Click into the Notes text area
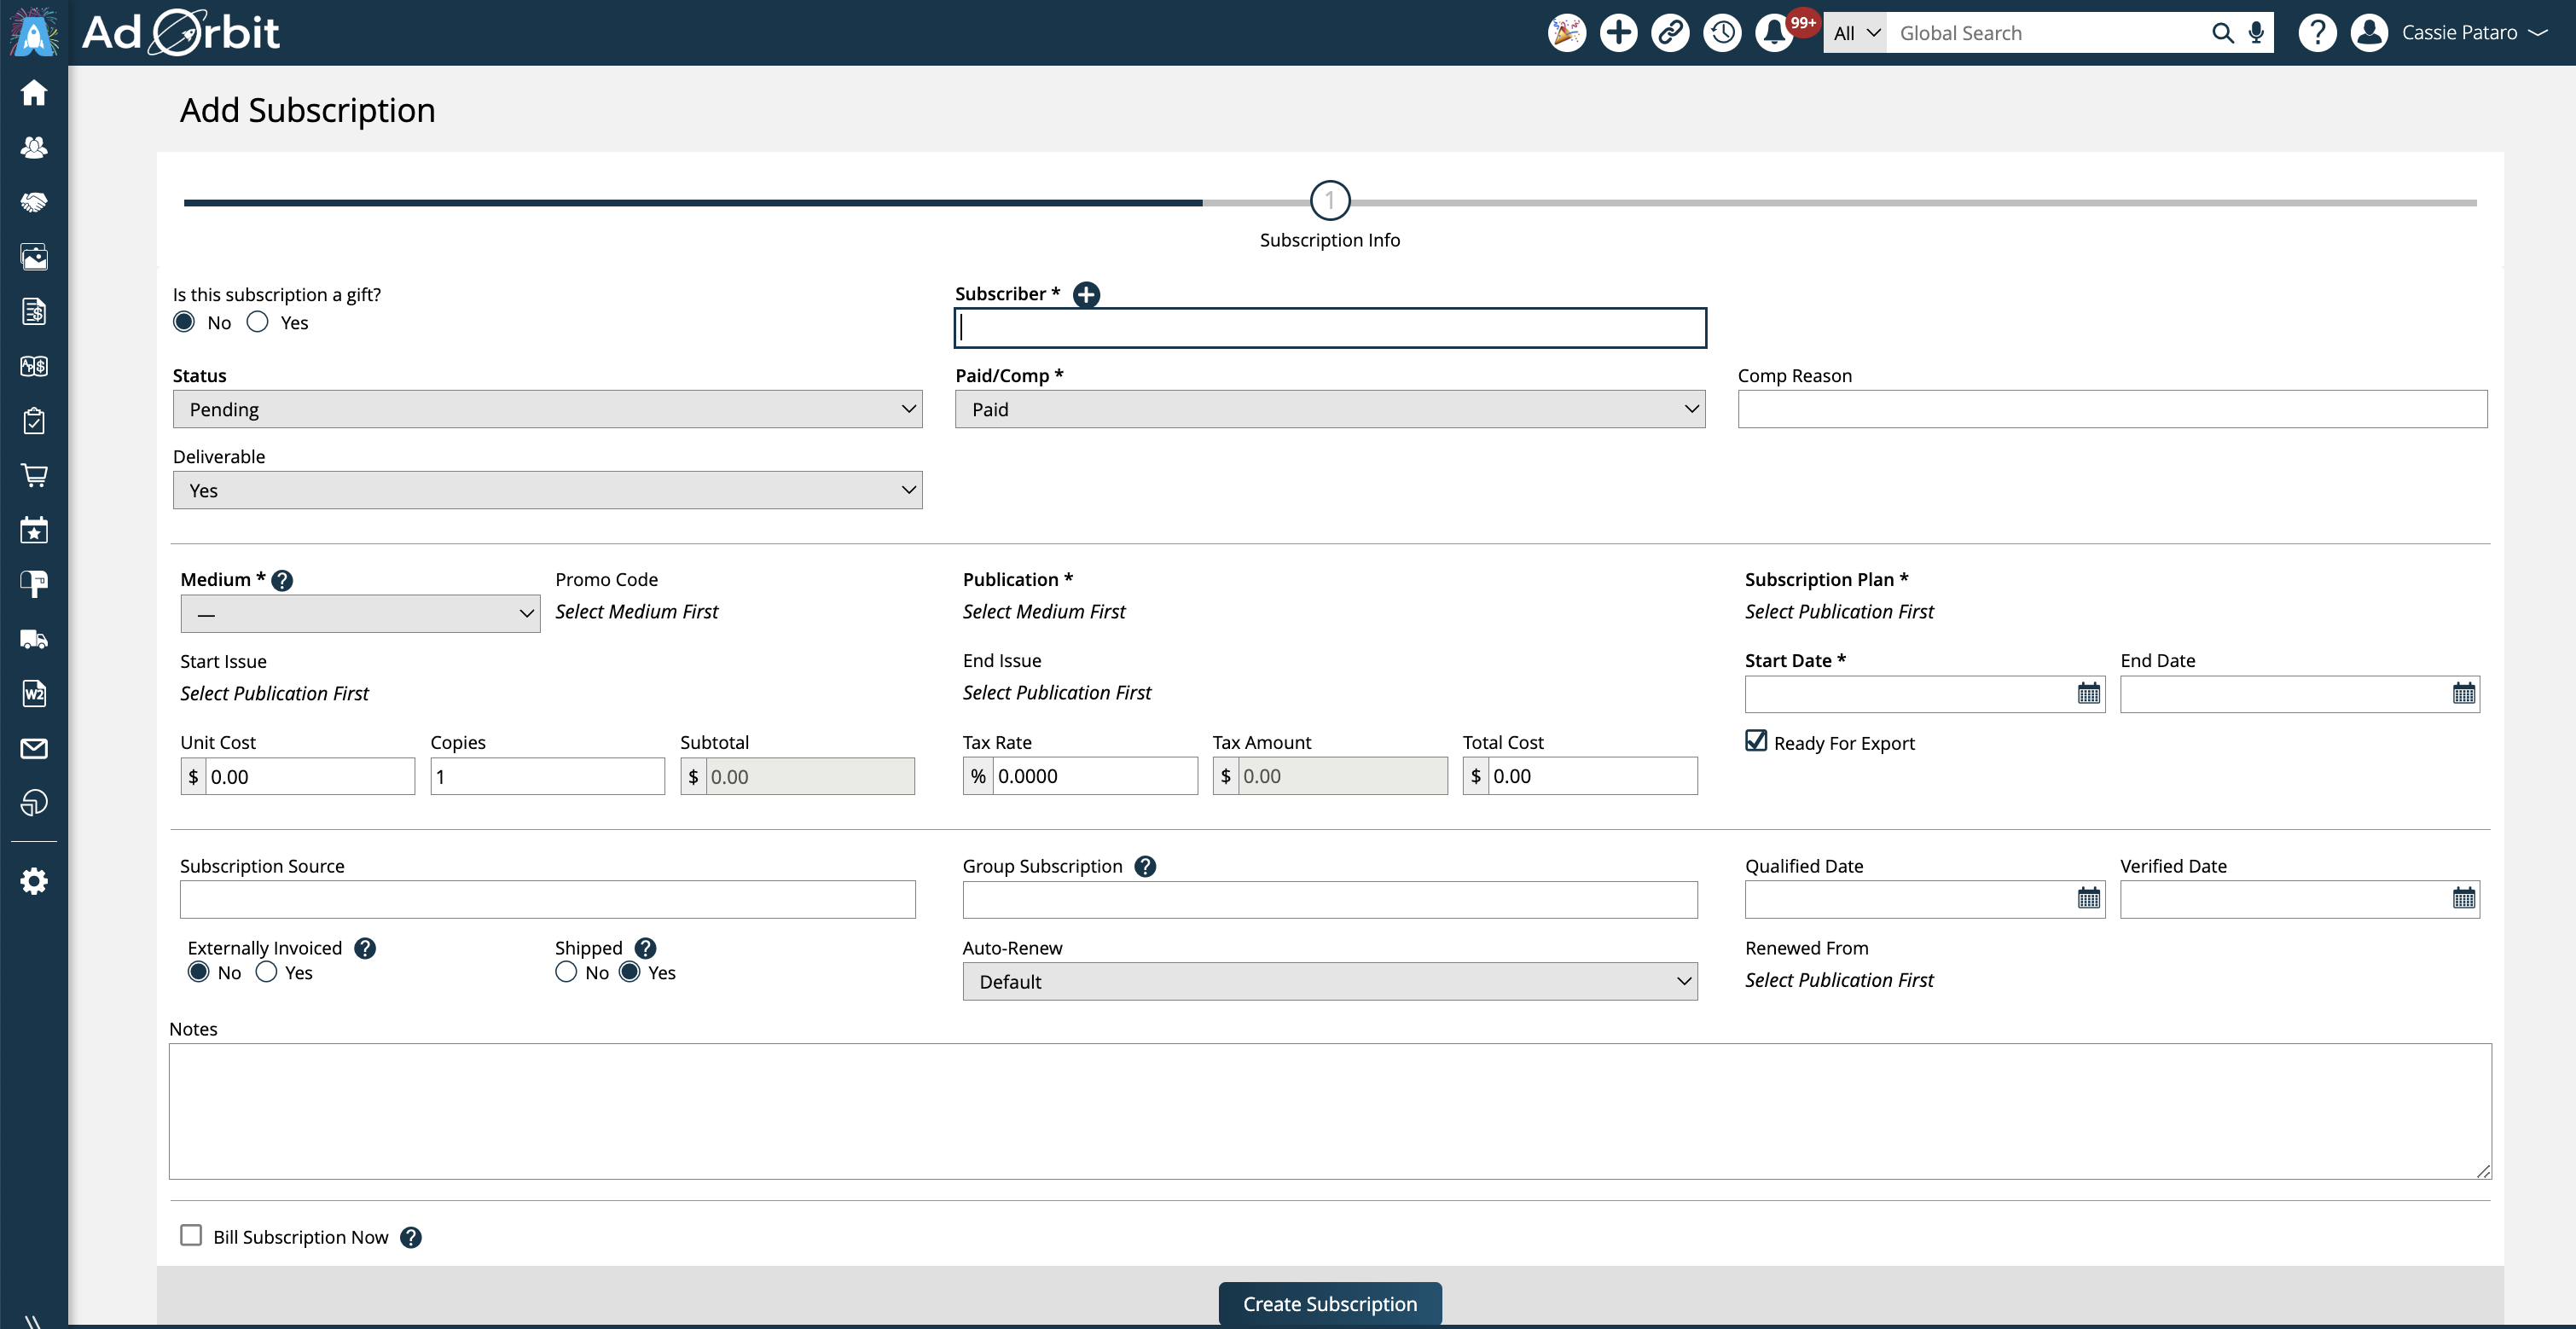Image resolution: width=2576 pixels, height=1329 pixels. click(1329, 1111)
